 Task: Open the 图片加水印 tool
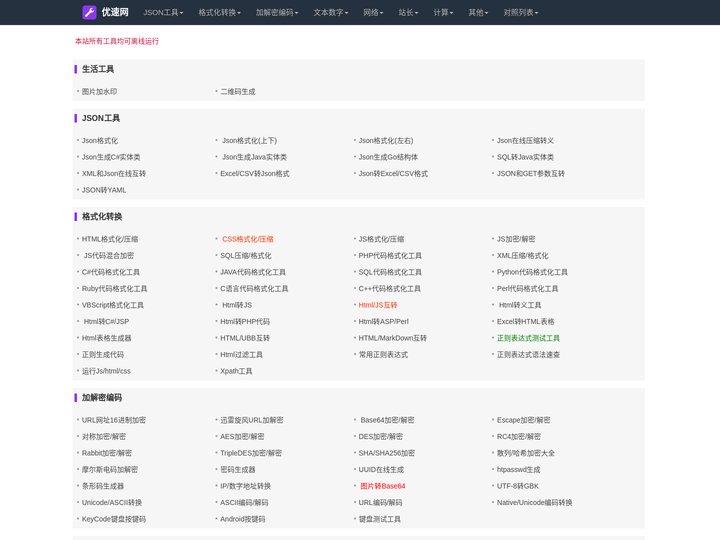point(99,91)
